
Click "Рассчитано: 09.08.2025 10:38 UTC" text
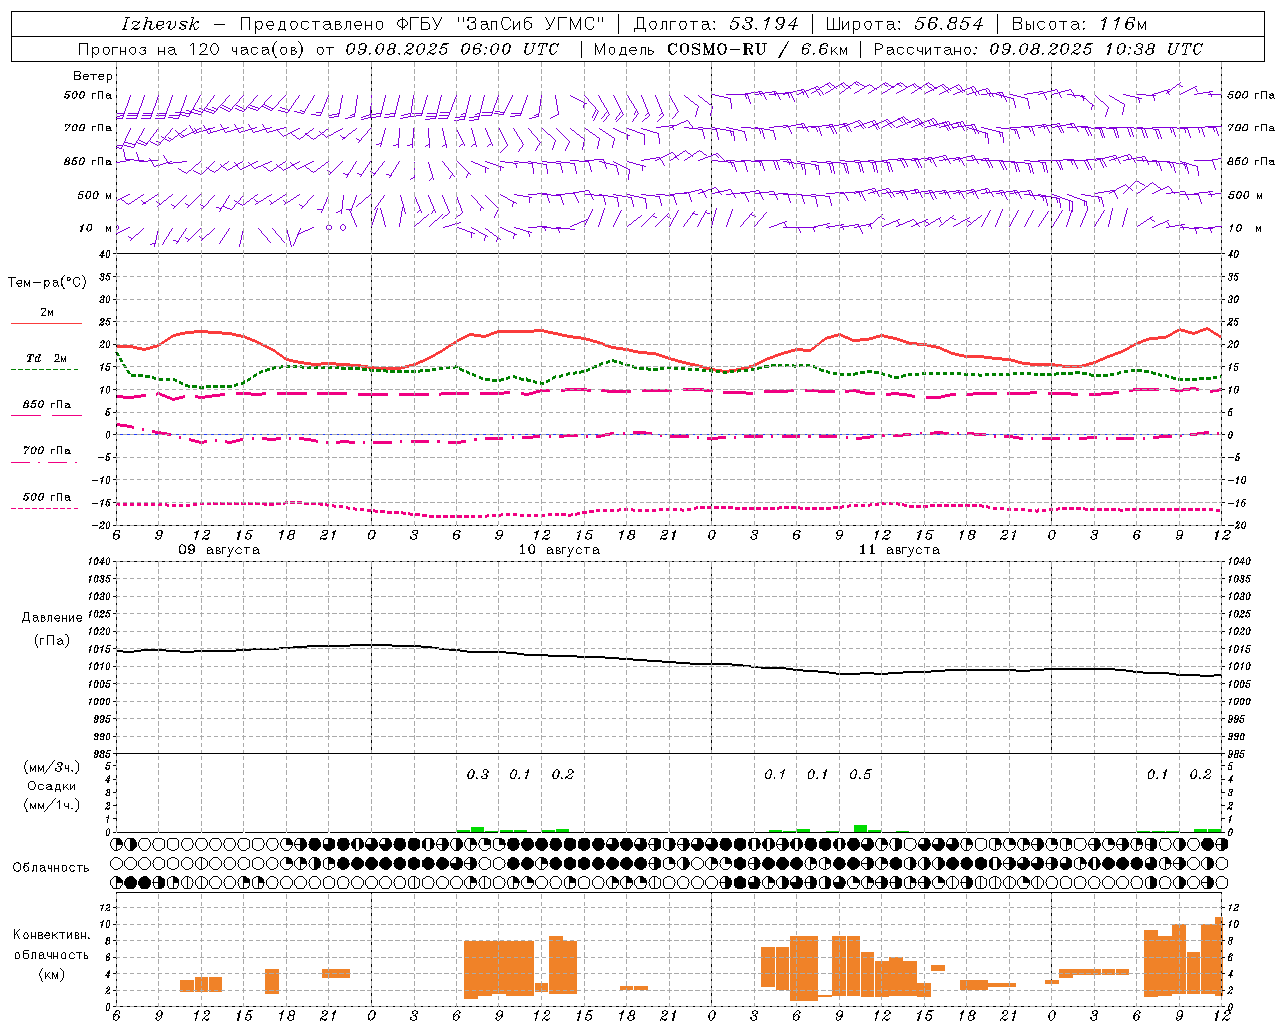(1038, 49)
